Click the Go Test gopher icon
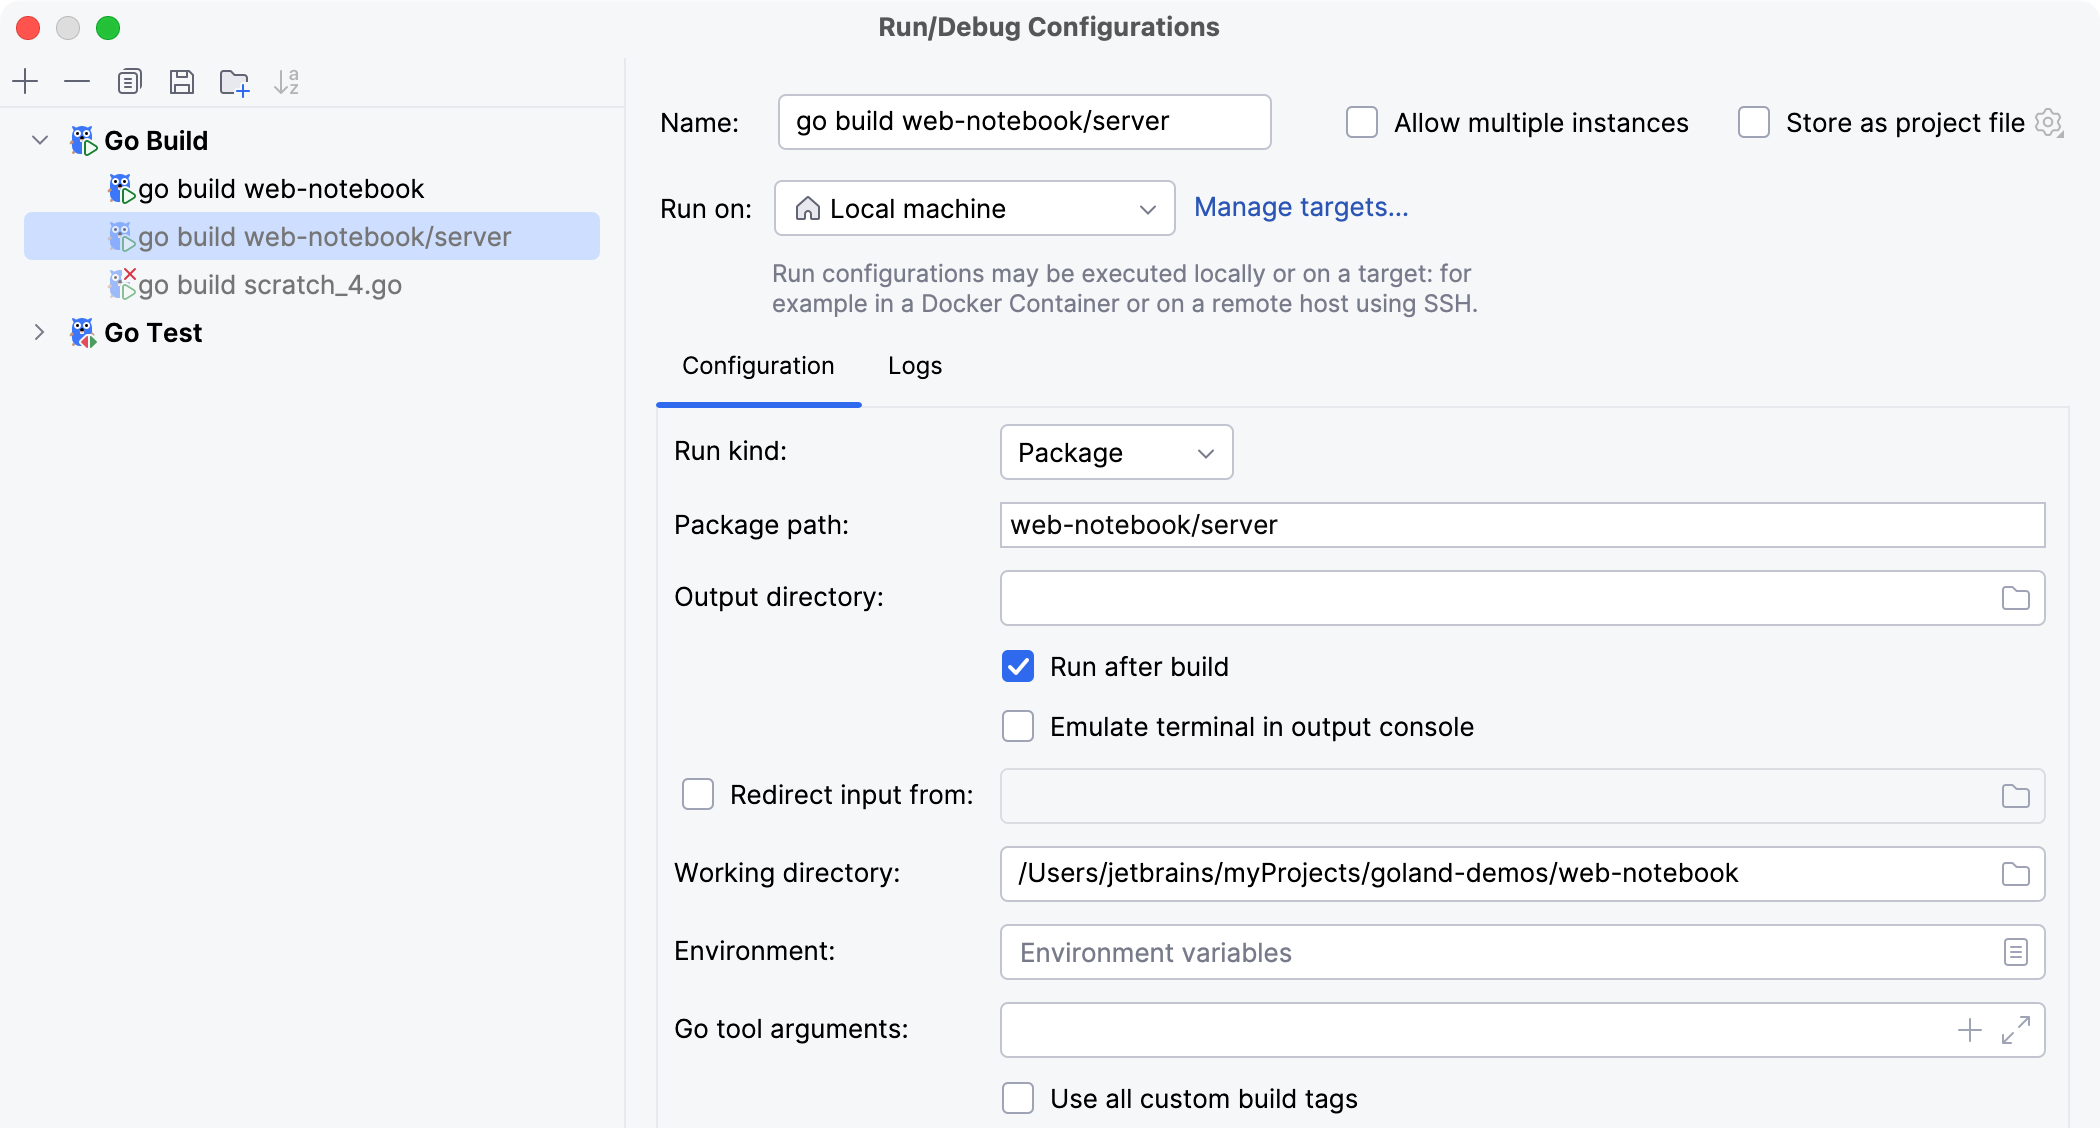The height and width of the screenshot is (1128, 2100). pyautogui.click(x=83, y=332)
